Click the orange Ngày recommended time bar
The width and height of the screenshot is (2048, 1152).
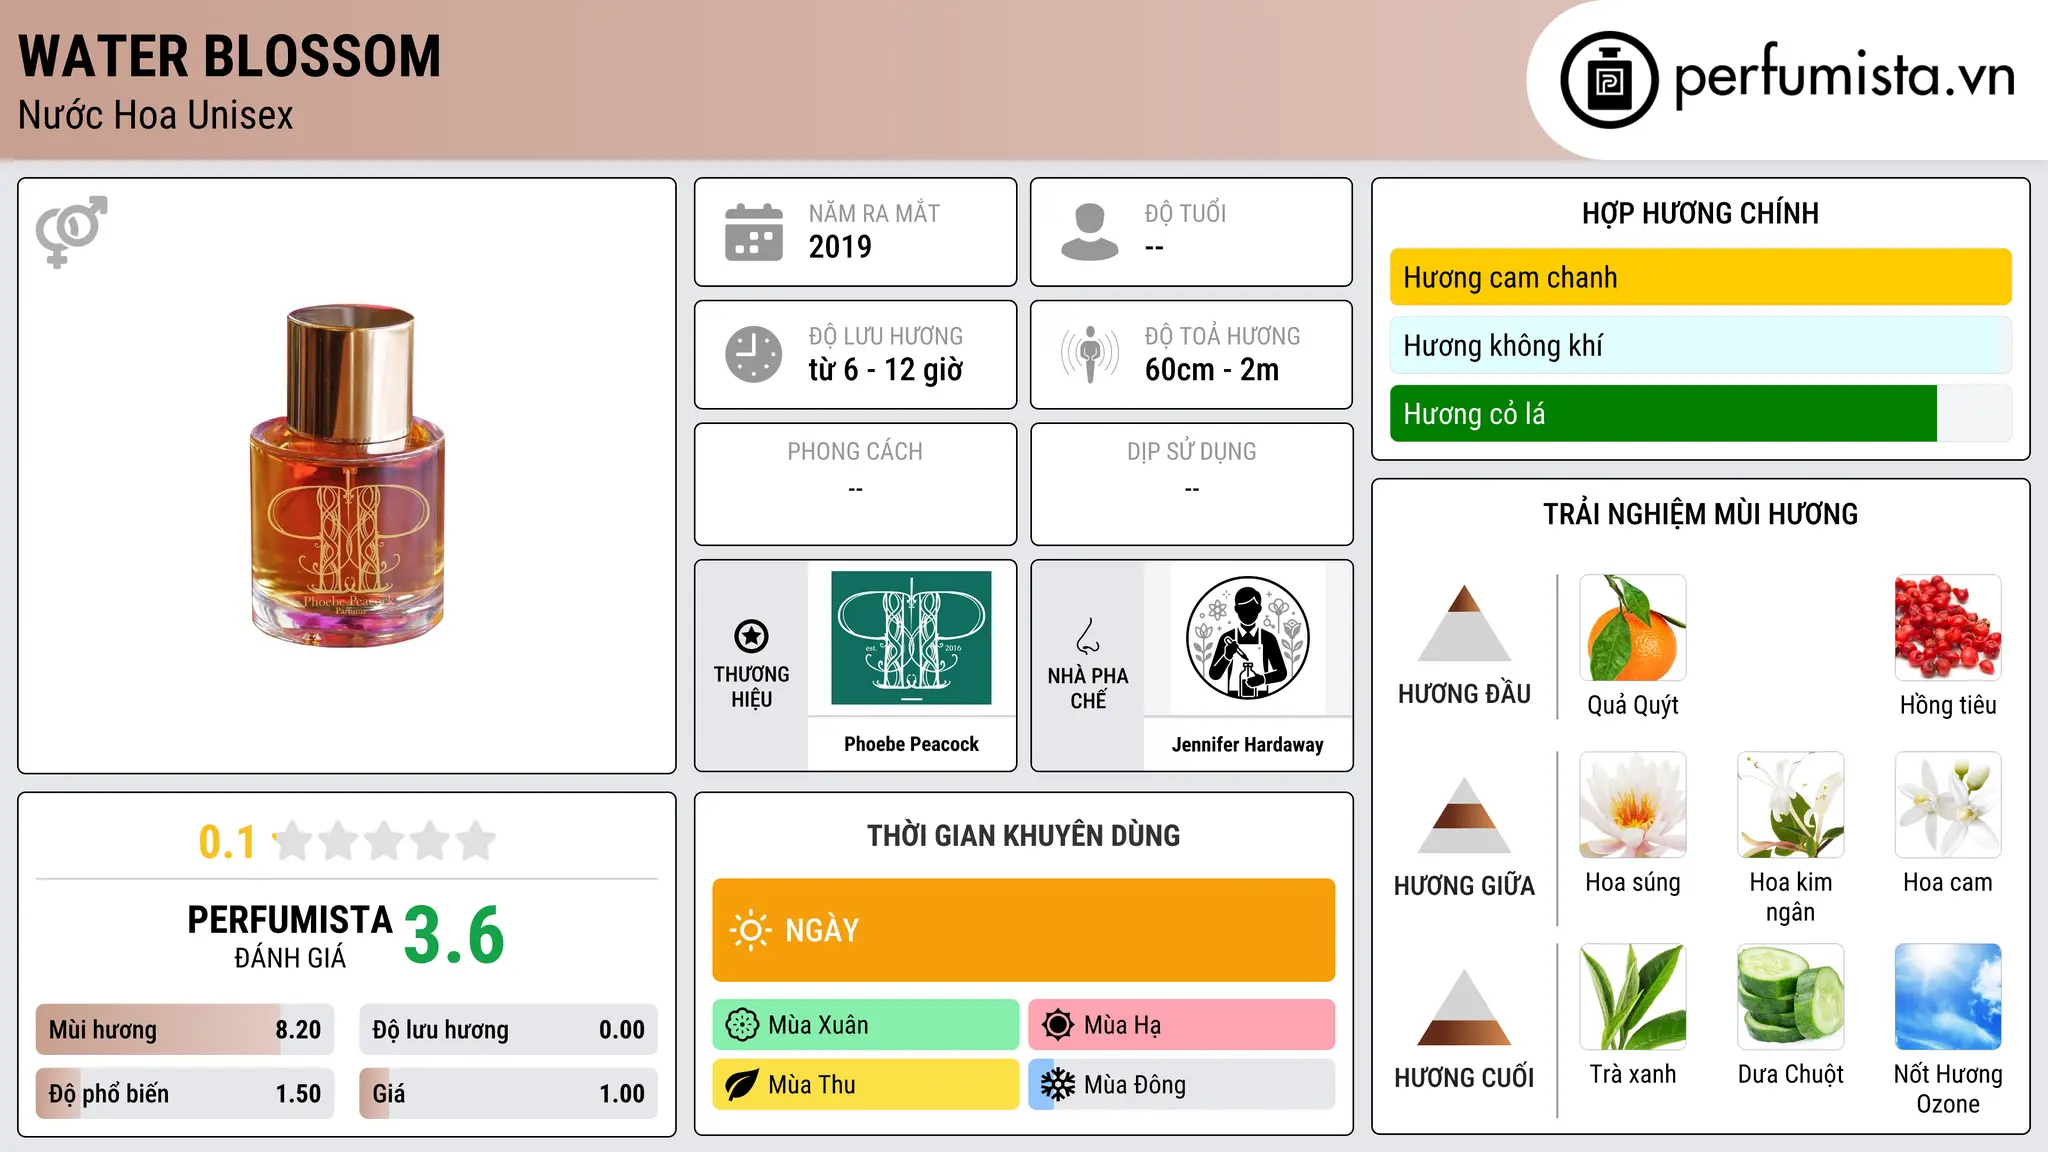click(x=1024, y=930)
